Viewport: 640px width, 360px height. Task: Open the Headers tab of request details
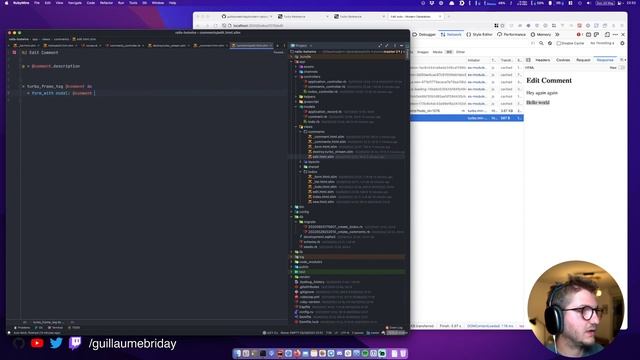click(542, 60)
